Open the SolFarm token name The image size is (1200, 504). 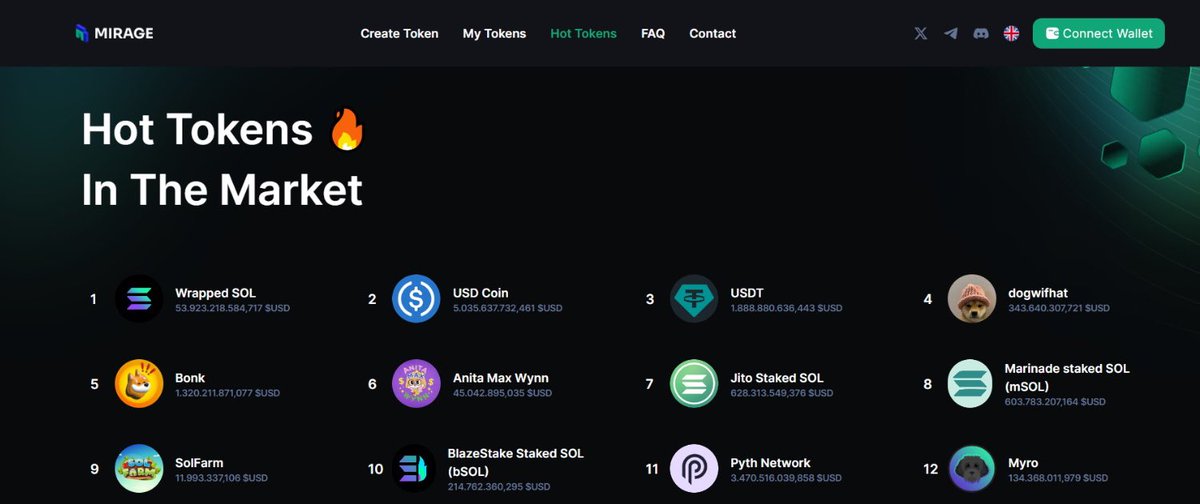coord(199,463)
